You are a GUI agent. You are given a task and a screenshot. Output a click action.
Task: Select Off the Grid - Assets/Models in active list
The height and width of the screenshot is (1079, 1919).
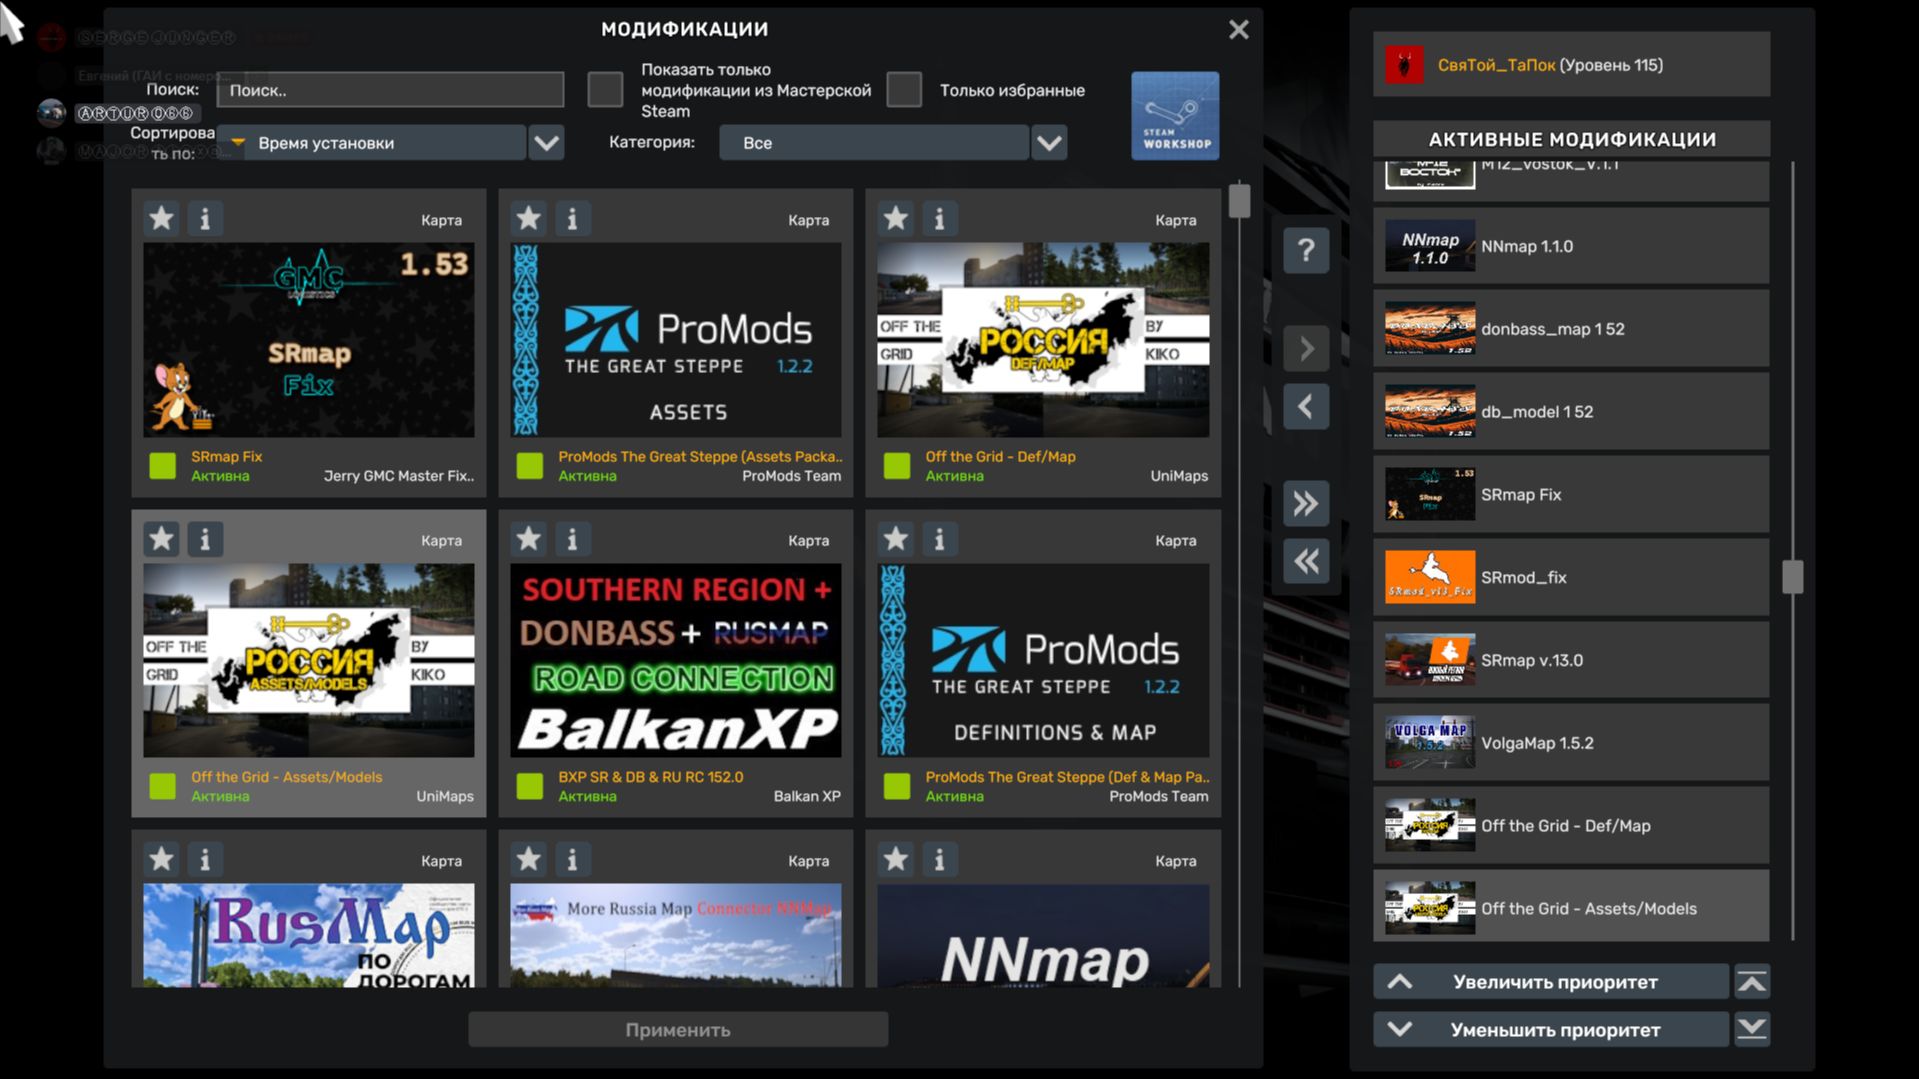point(1571,908)
